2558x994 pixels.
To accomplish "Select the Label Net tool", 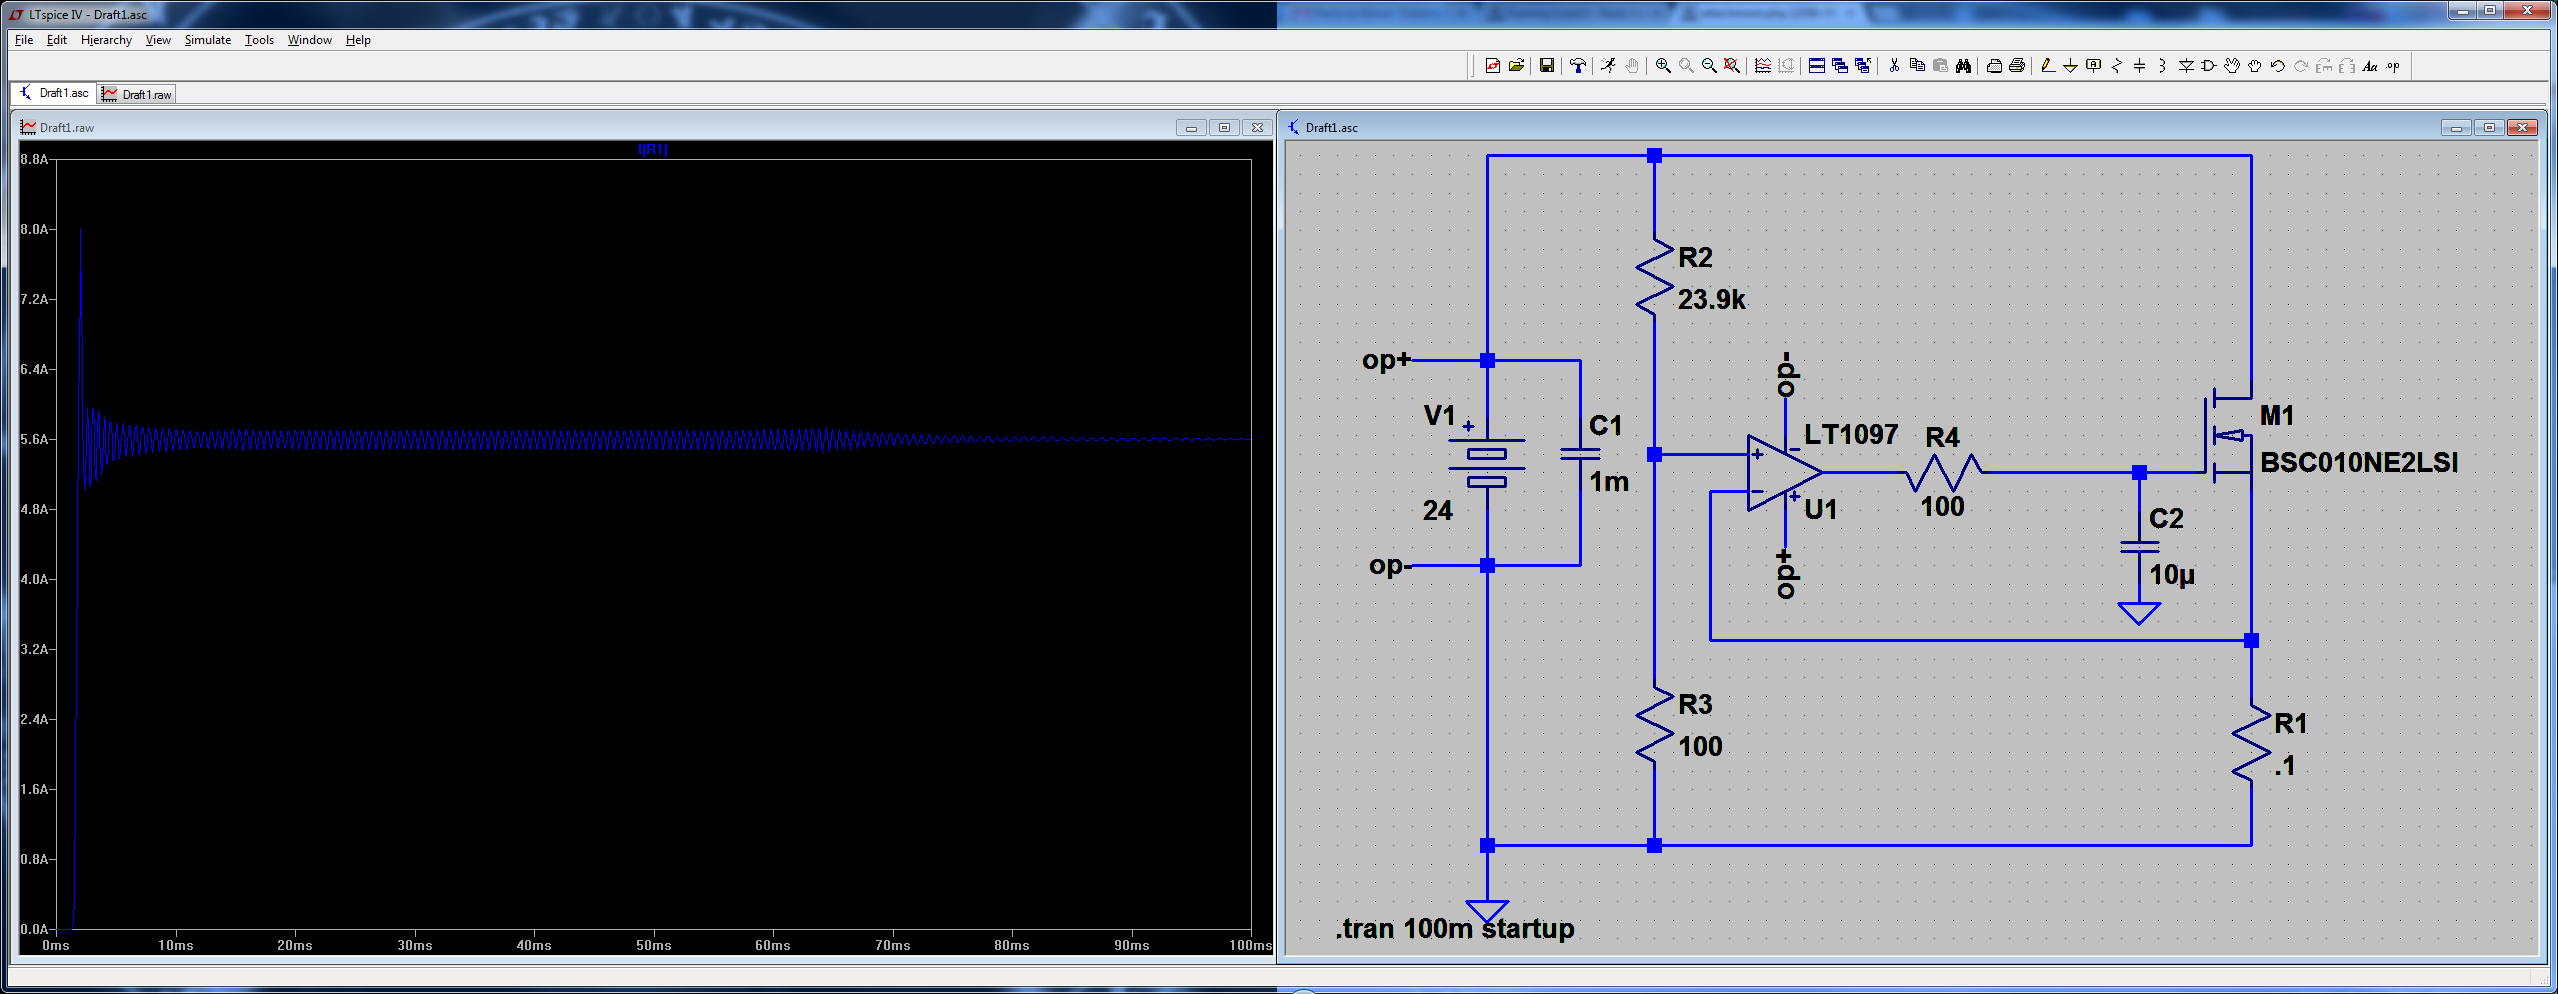I will point(2093,66).
